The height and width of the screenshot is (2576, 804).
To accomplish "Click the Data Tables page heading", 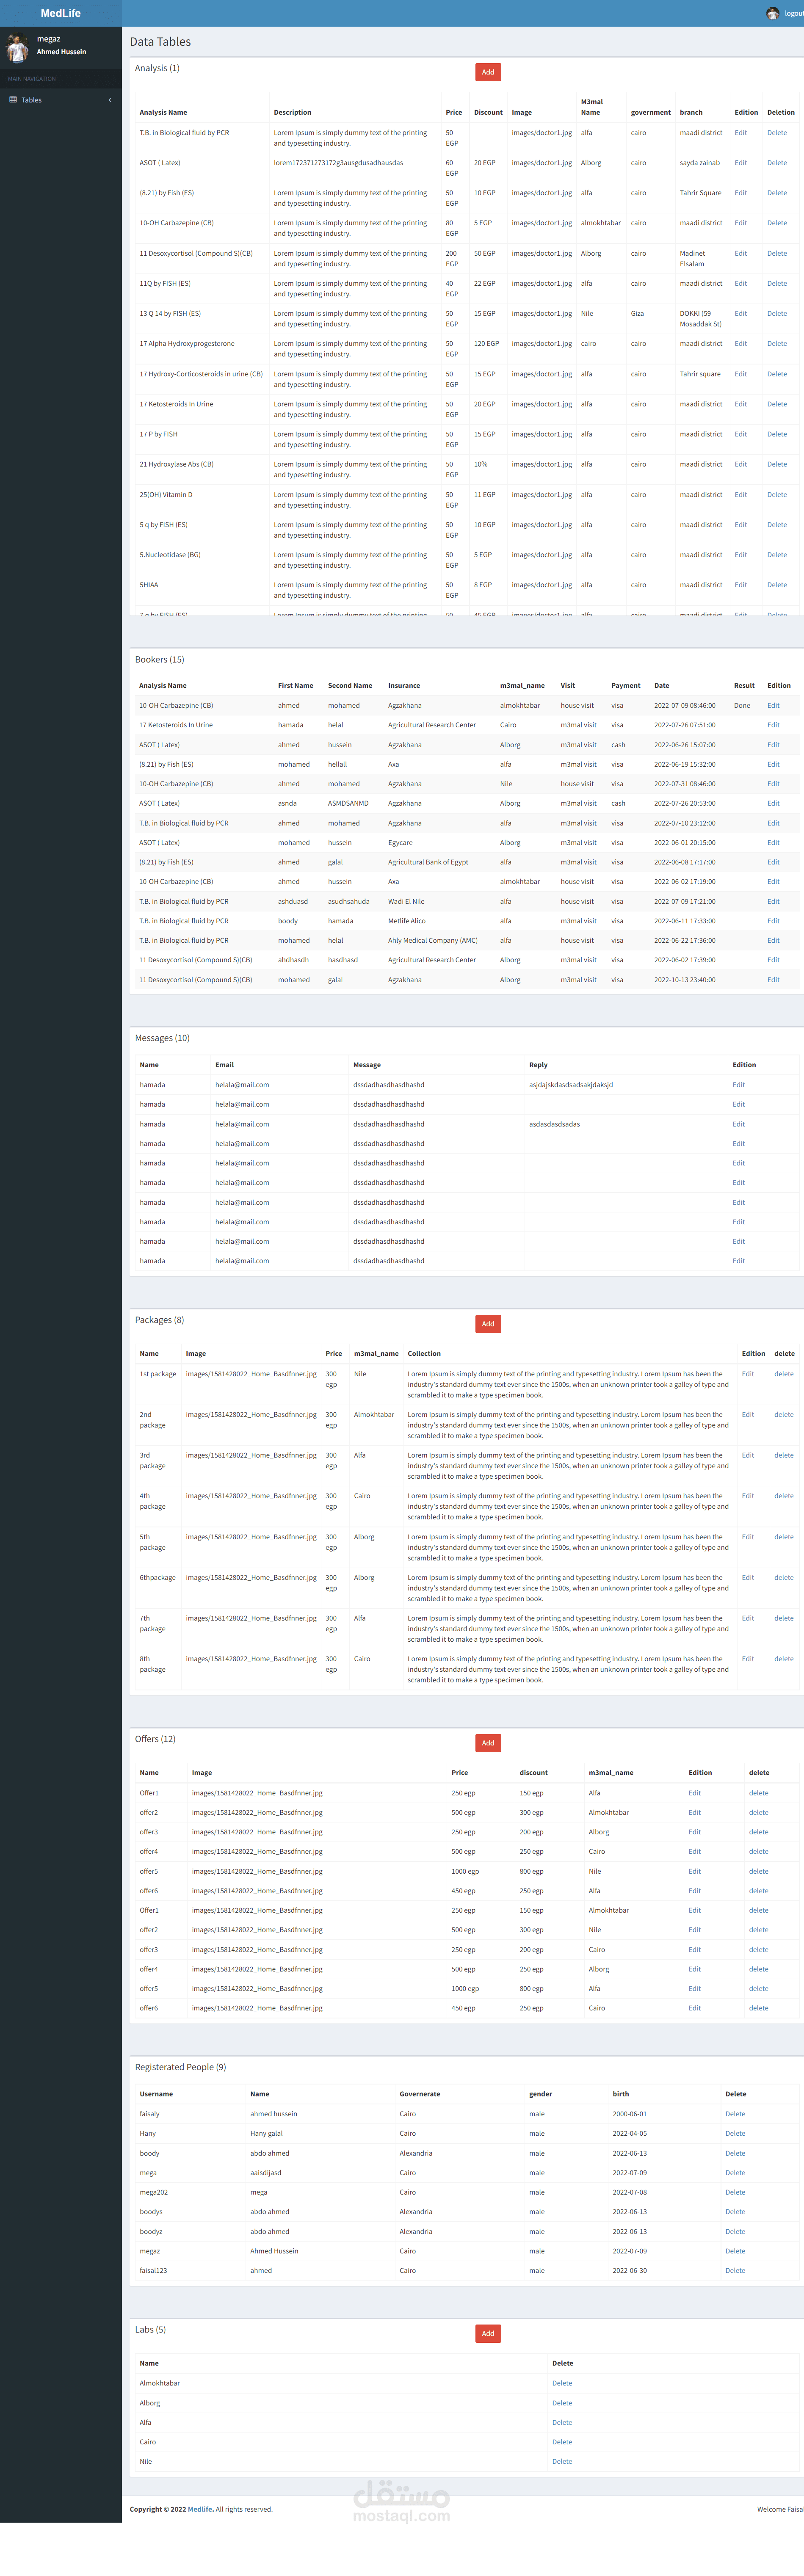I will 160,42.
